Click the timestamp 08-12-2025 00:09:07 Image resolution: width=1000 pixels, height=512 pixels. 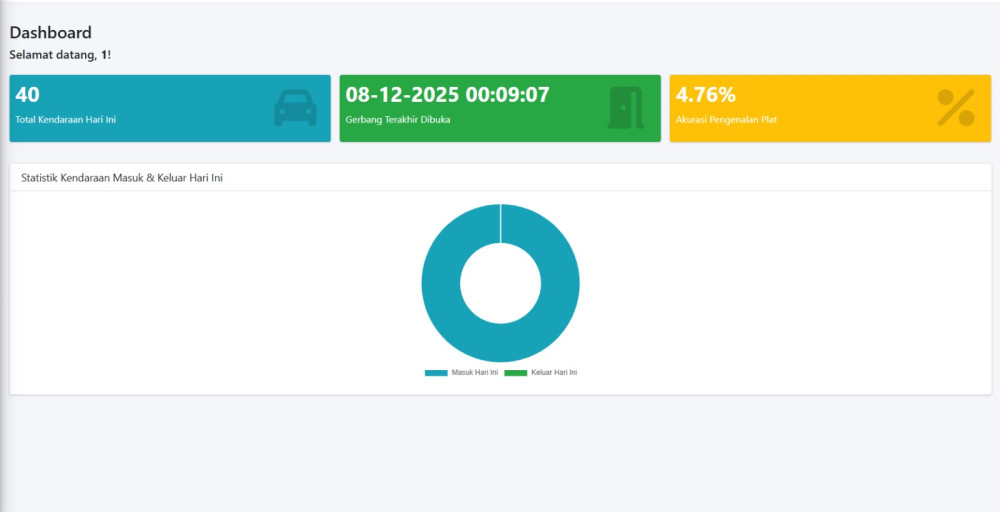(447, 95)
